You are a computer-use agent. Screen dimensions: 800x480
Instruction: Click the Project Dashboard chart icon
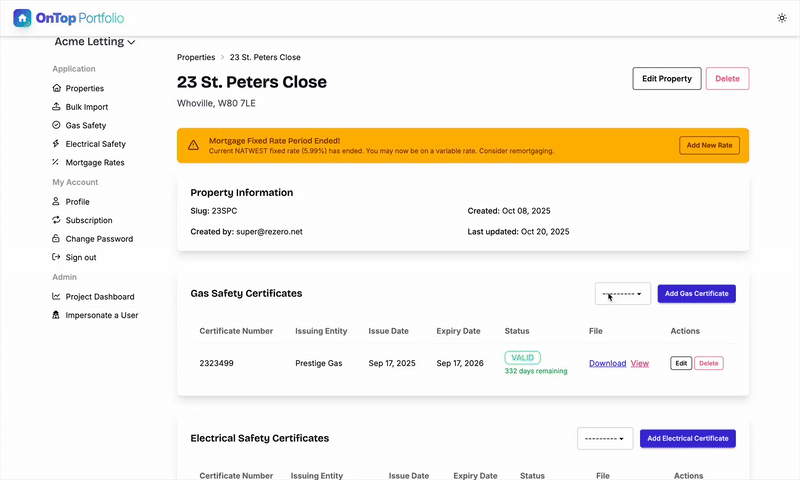tap(57, 297)
